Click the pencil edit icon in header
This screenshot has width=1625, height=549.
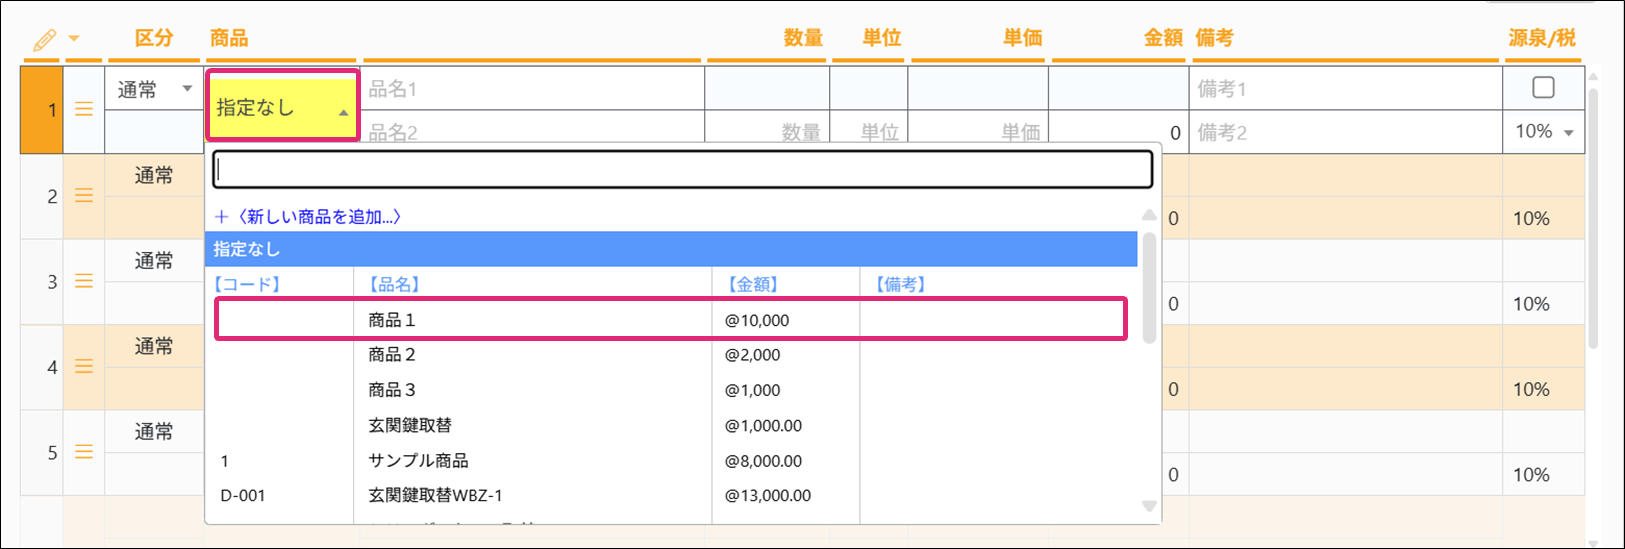pos(44,40)
